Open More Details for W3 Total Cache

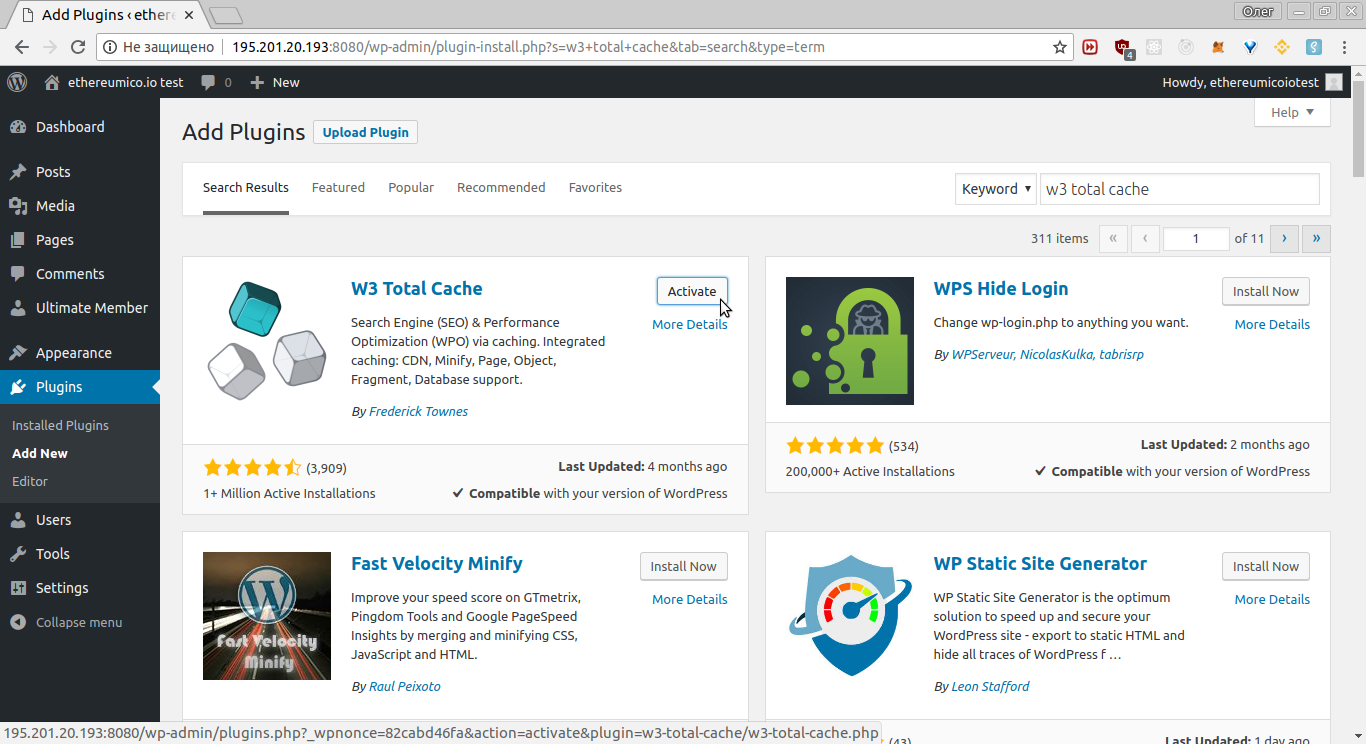pos(690,324)
